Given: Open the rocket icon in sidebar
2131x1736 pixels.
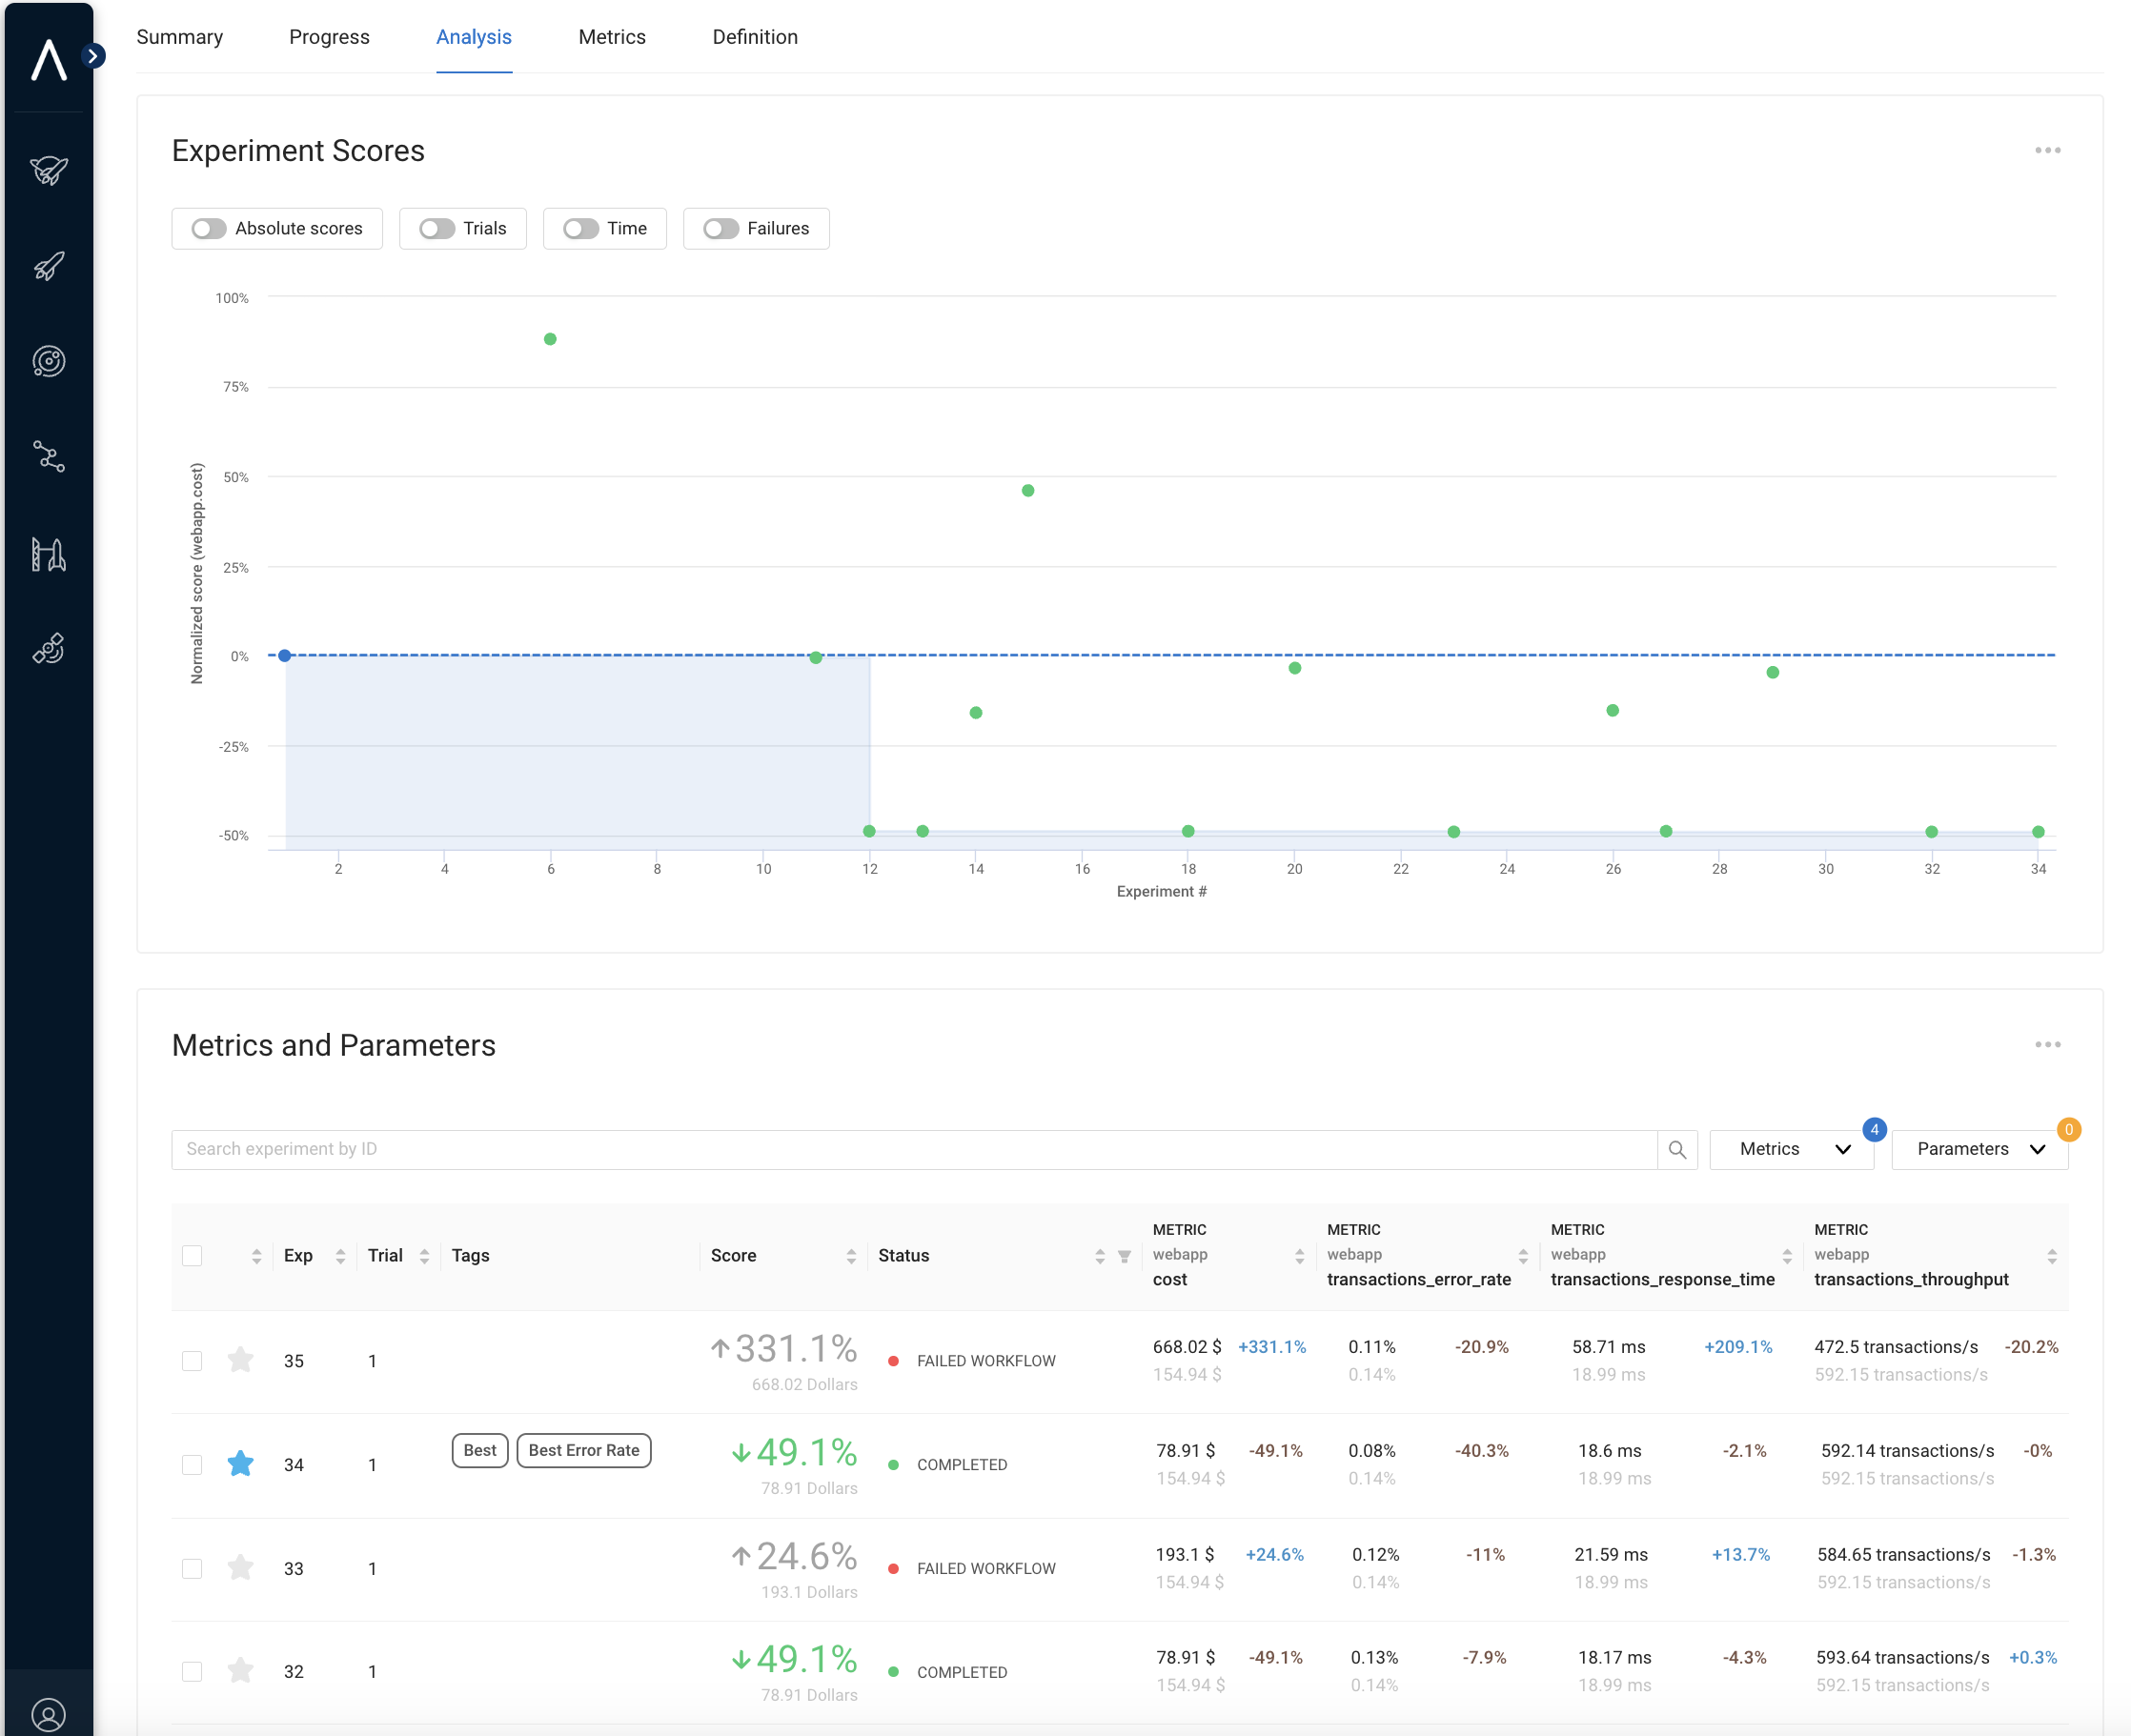Looking at the screenshot, I should (x=48, y=266).
